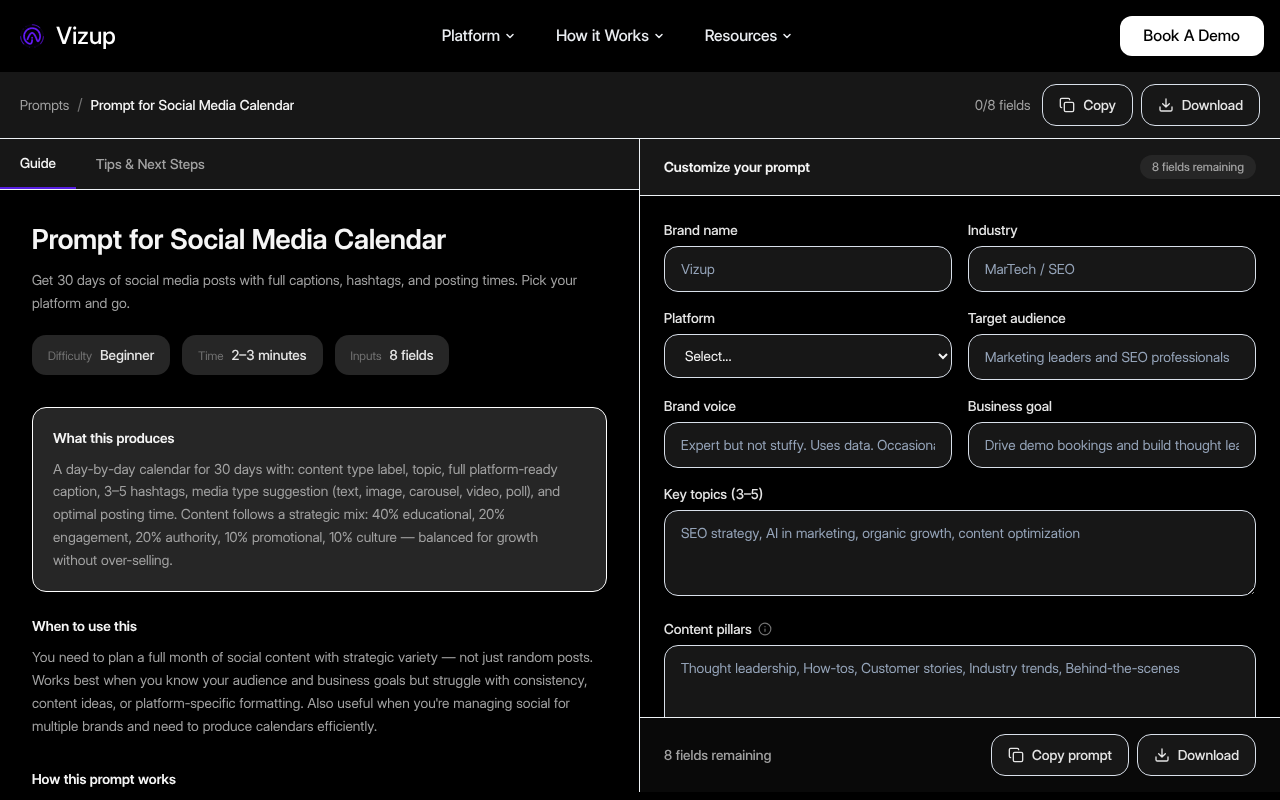Click the info icon next to Content pillars
The width and height of the screenshot is (1280, 800).
tap(765, 629)
